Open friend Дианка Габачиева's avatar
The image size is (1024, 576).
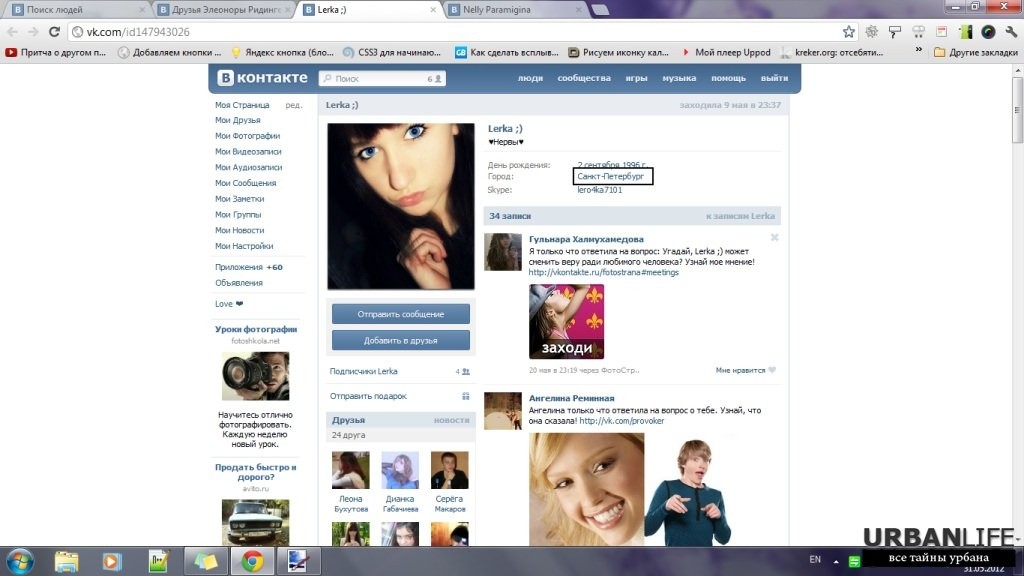(x=400, y=470)
